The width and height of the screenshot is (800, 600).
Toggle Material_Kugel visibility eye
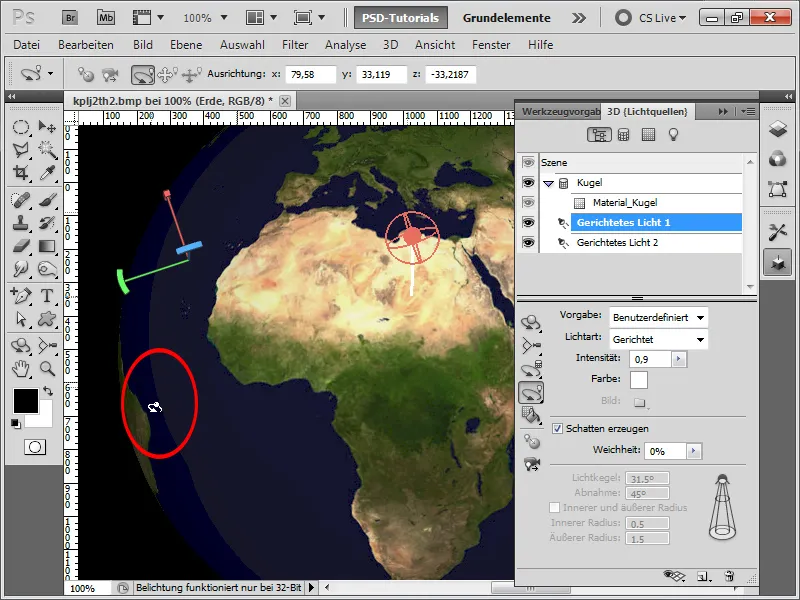click(528, 203)
